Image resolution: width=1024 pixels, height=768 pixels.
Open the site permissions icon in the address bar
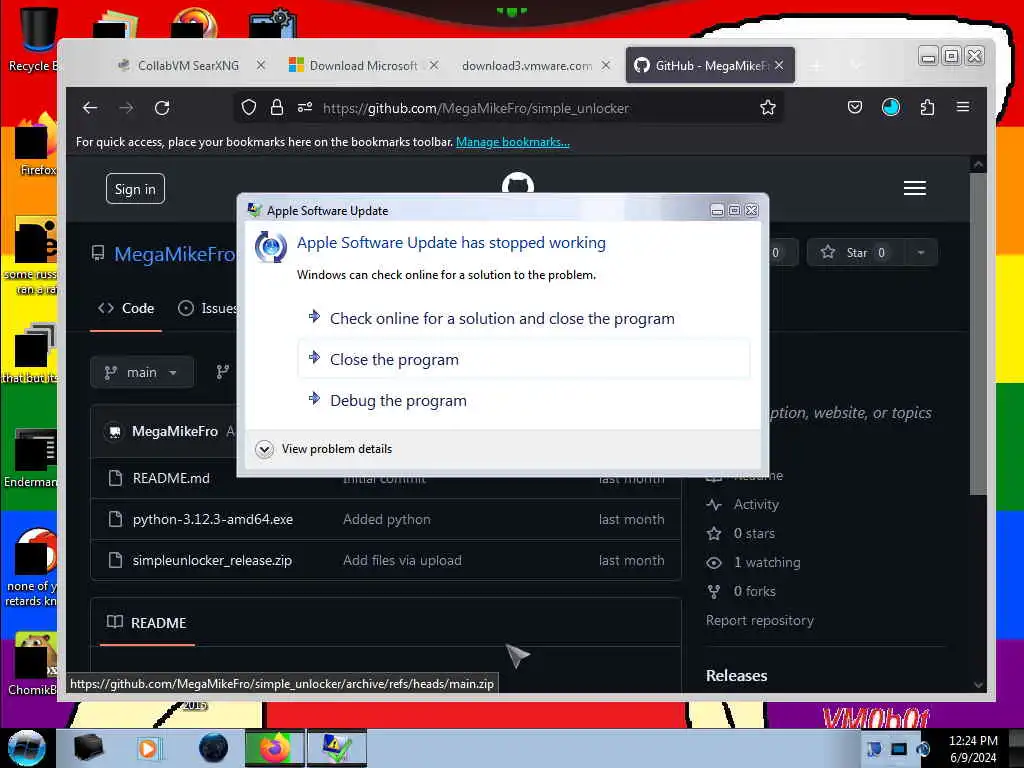[305, 108]
